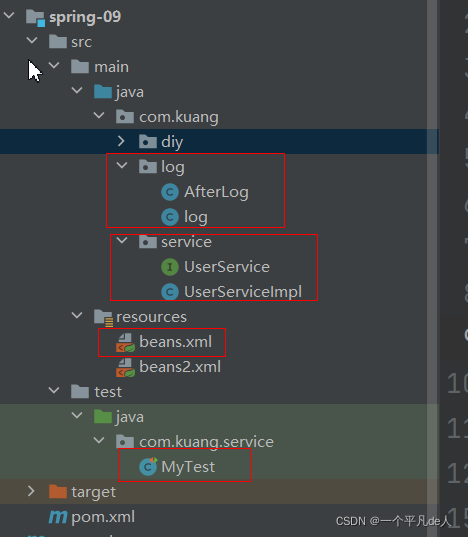
Task: Click the lowercase log class icon
Action: (170, 217)
